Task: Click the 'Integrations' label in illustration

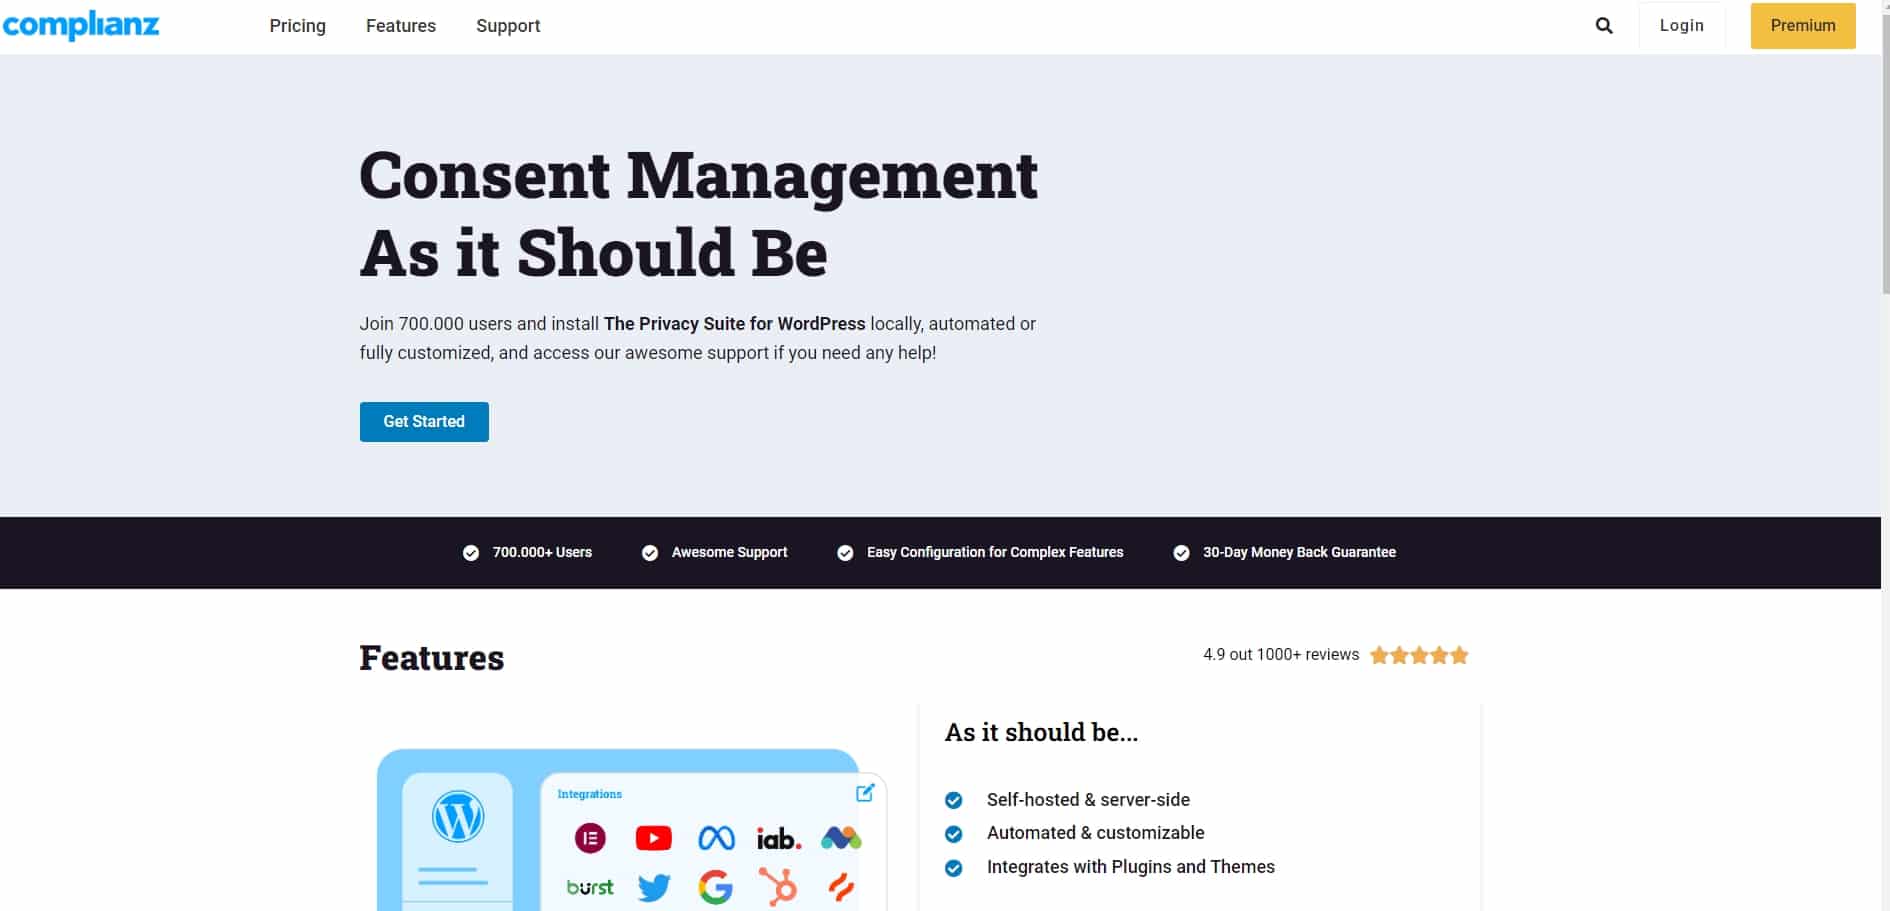Action: (589, 794)
